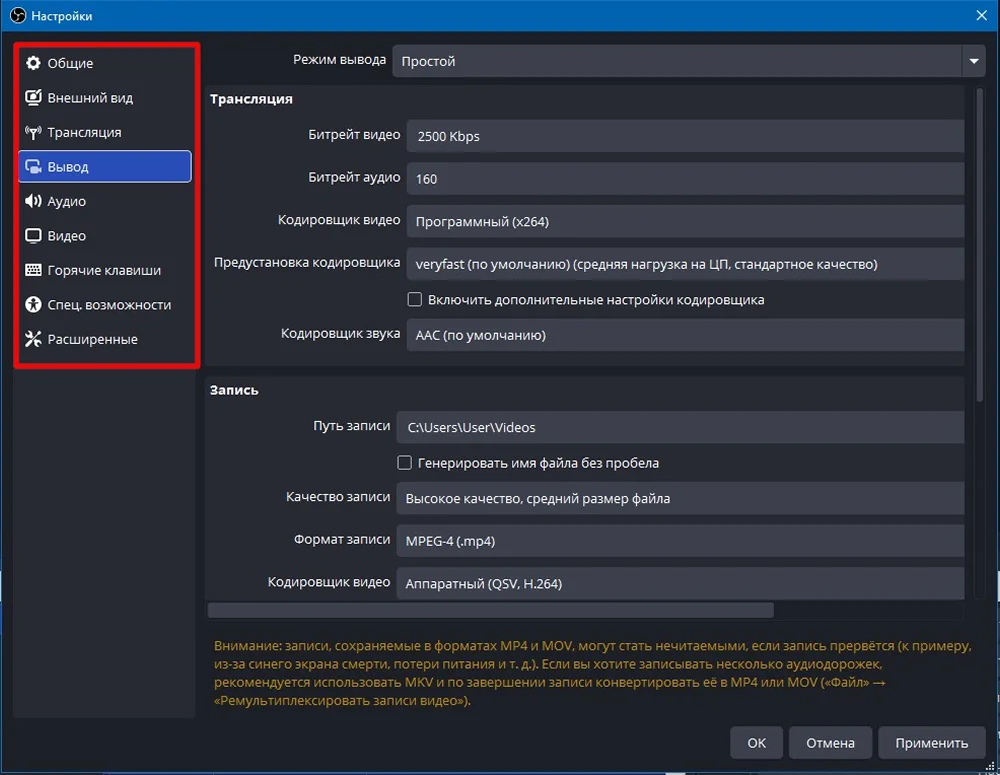The height and width of the screenshot is (775, 1000).
Task: Click the Отмена button
Action: tap(830, 743)
